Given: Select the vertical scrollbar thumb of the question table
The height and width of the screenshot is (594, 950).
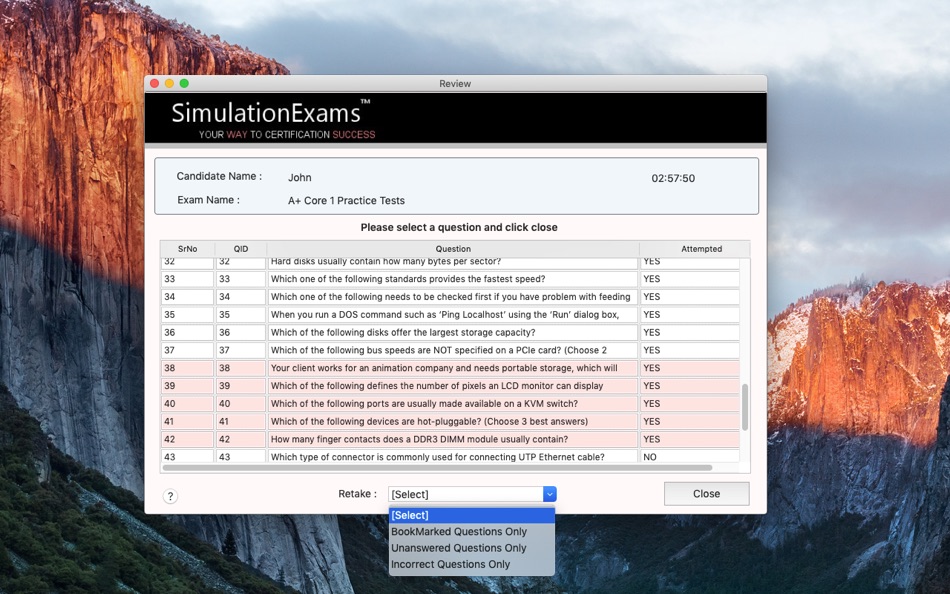Looking at the screenshot, I should [x=745, y=407].
